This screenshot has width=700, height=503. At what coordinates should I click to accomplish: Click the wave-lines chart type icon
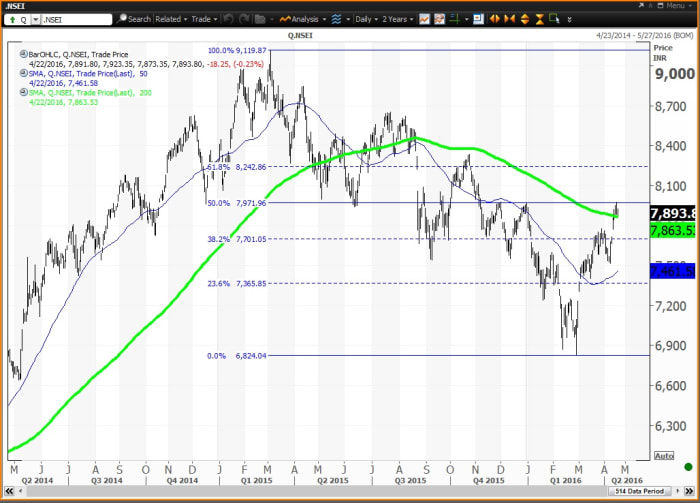coord(337,19)
